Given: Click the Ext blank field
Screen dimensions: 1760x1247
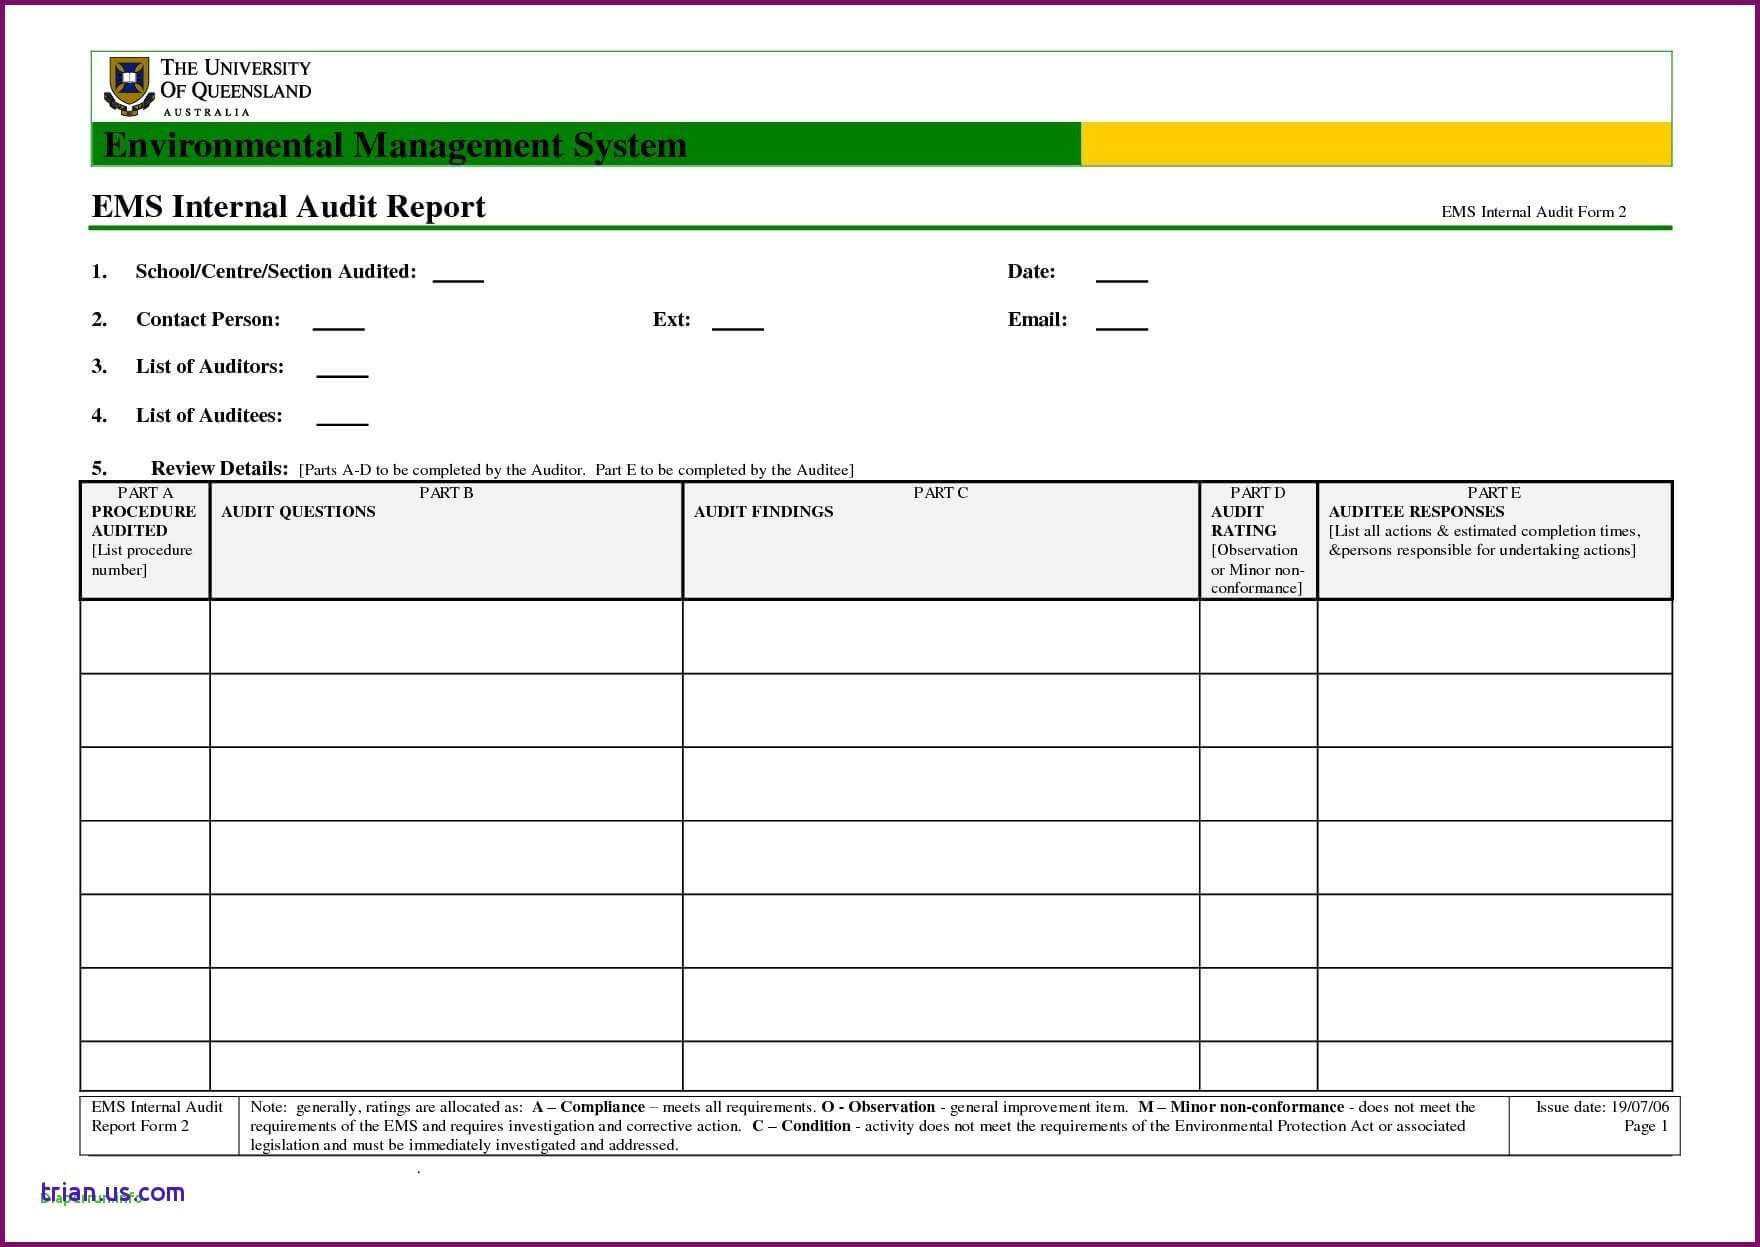Looking at the screenshot, I should point(737,322).
